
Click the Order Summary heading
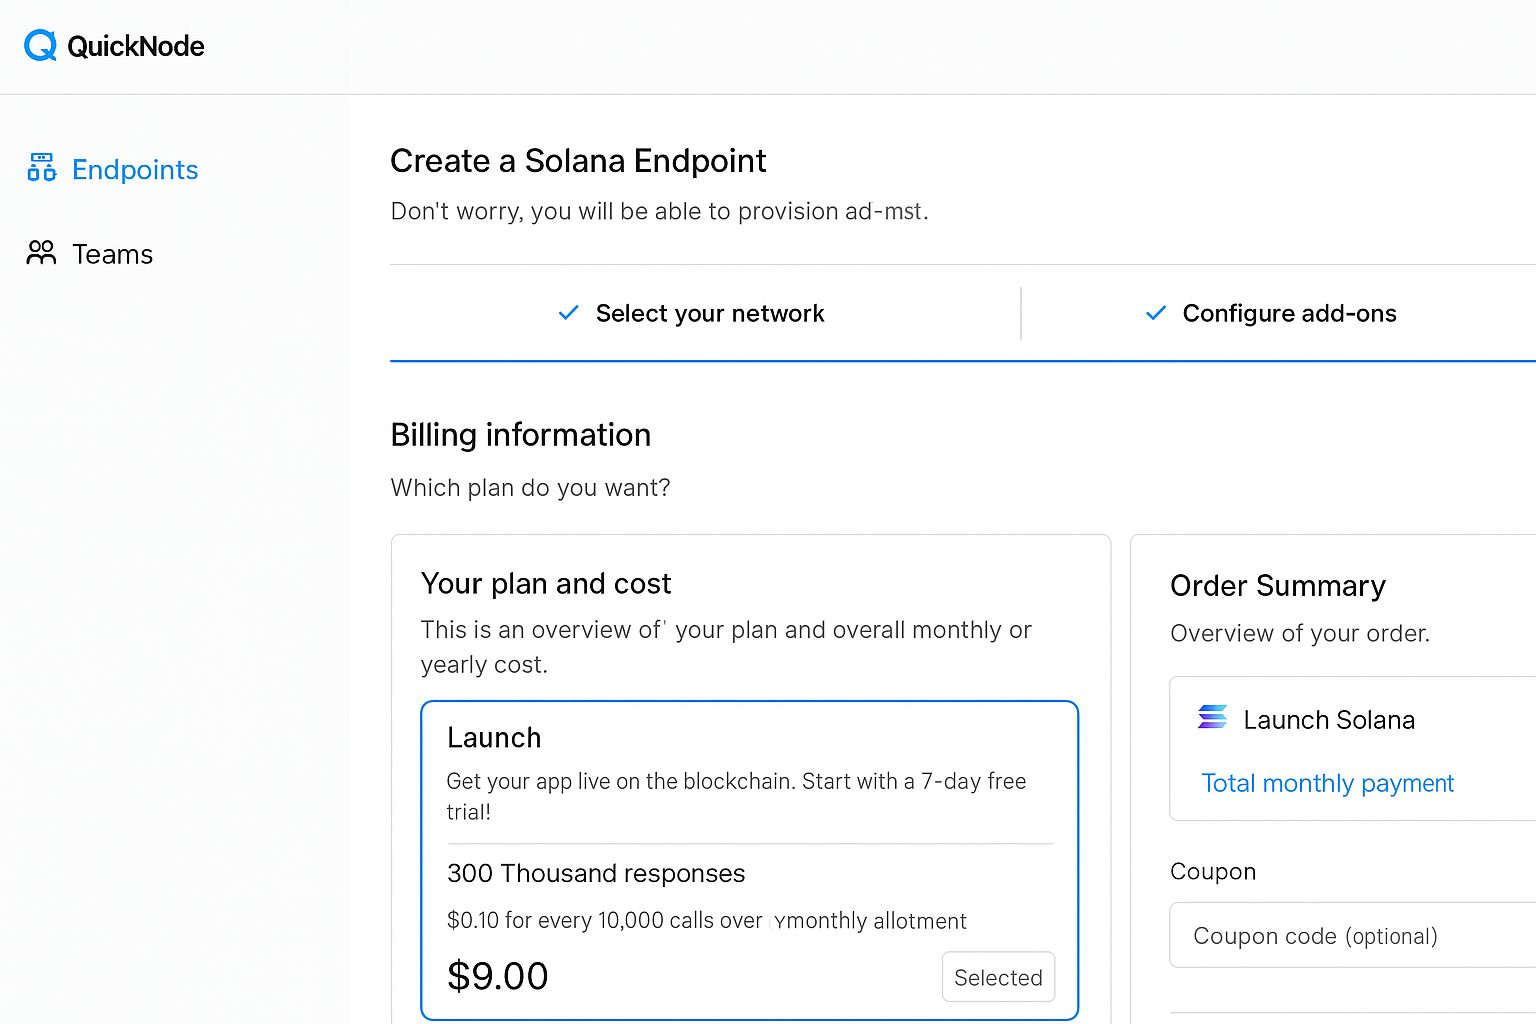pyautogui.click(x=1277, y=586)
